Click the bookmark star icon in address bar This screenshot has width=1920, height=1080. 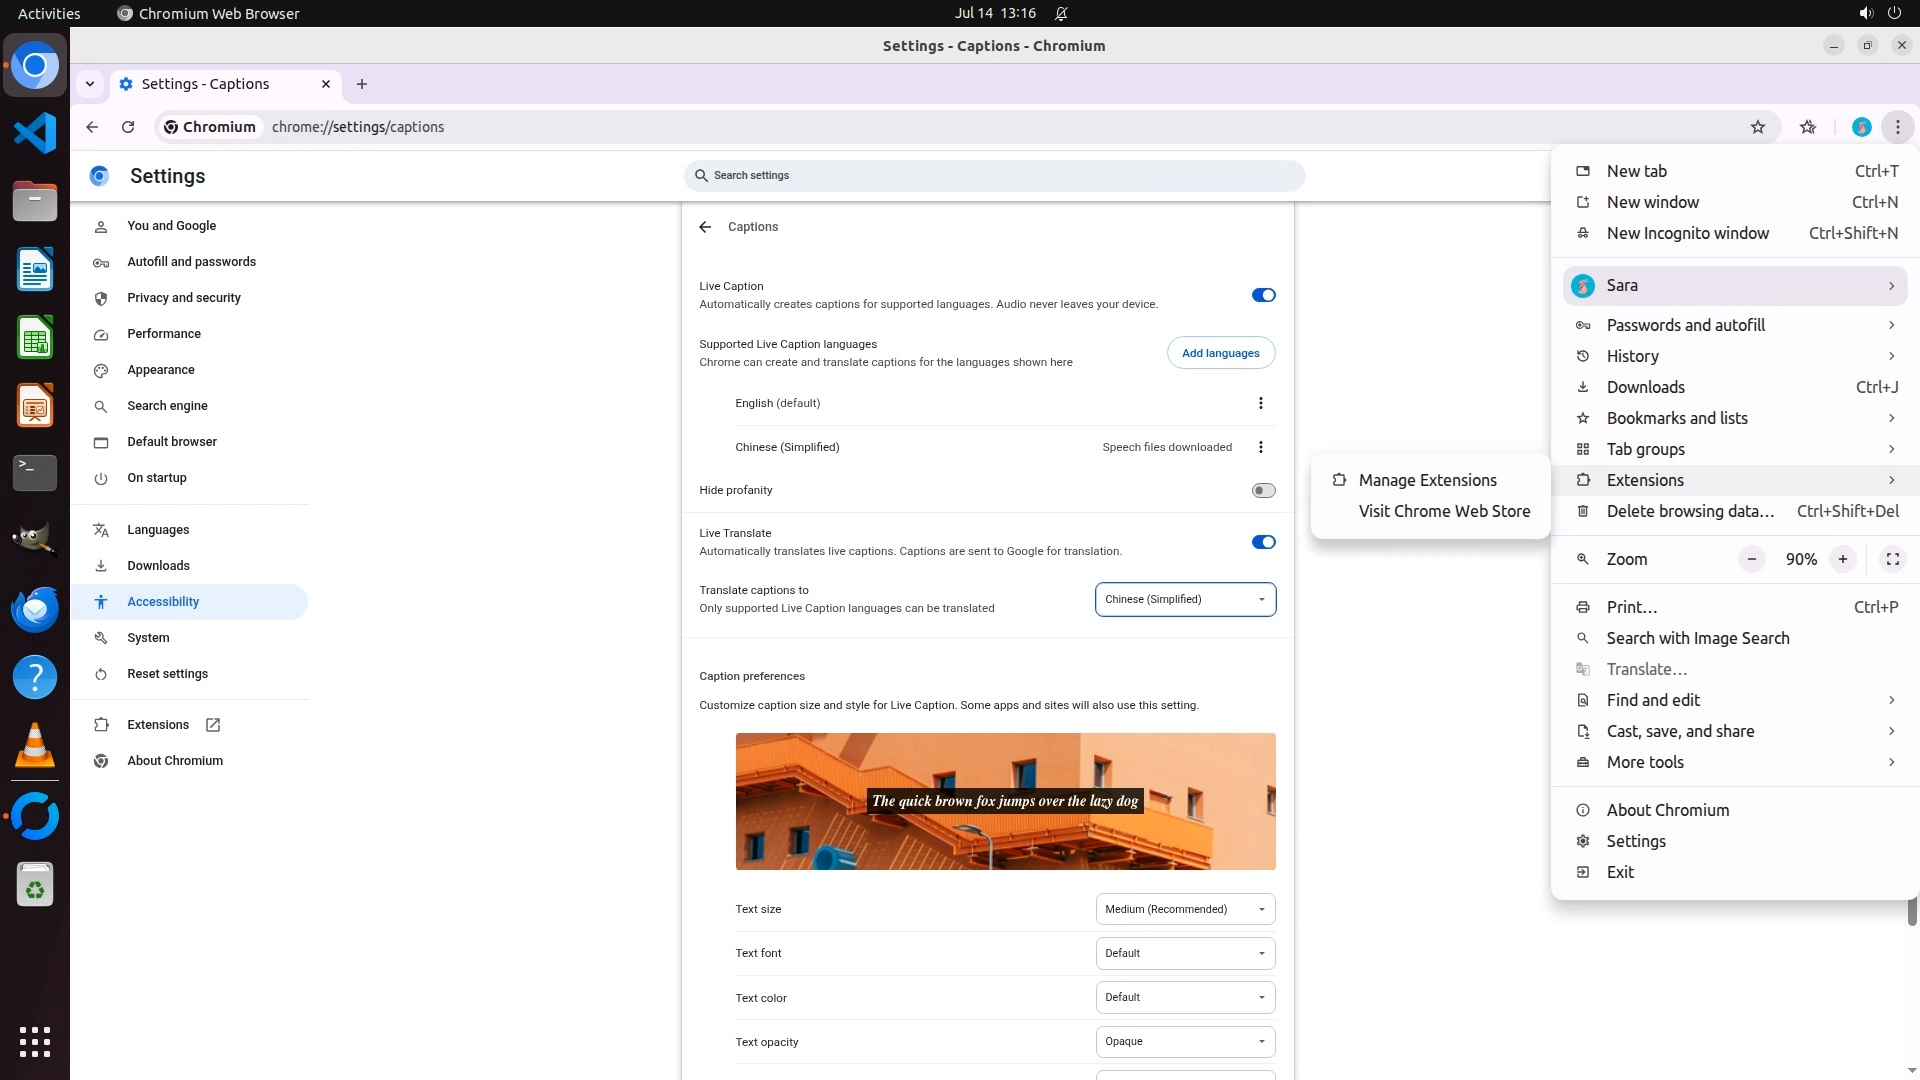(x=1758, y=127)
